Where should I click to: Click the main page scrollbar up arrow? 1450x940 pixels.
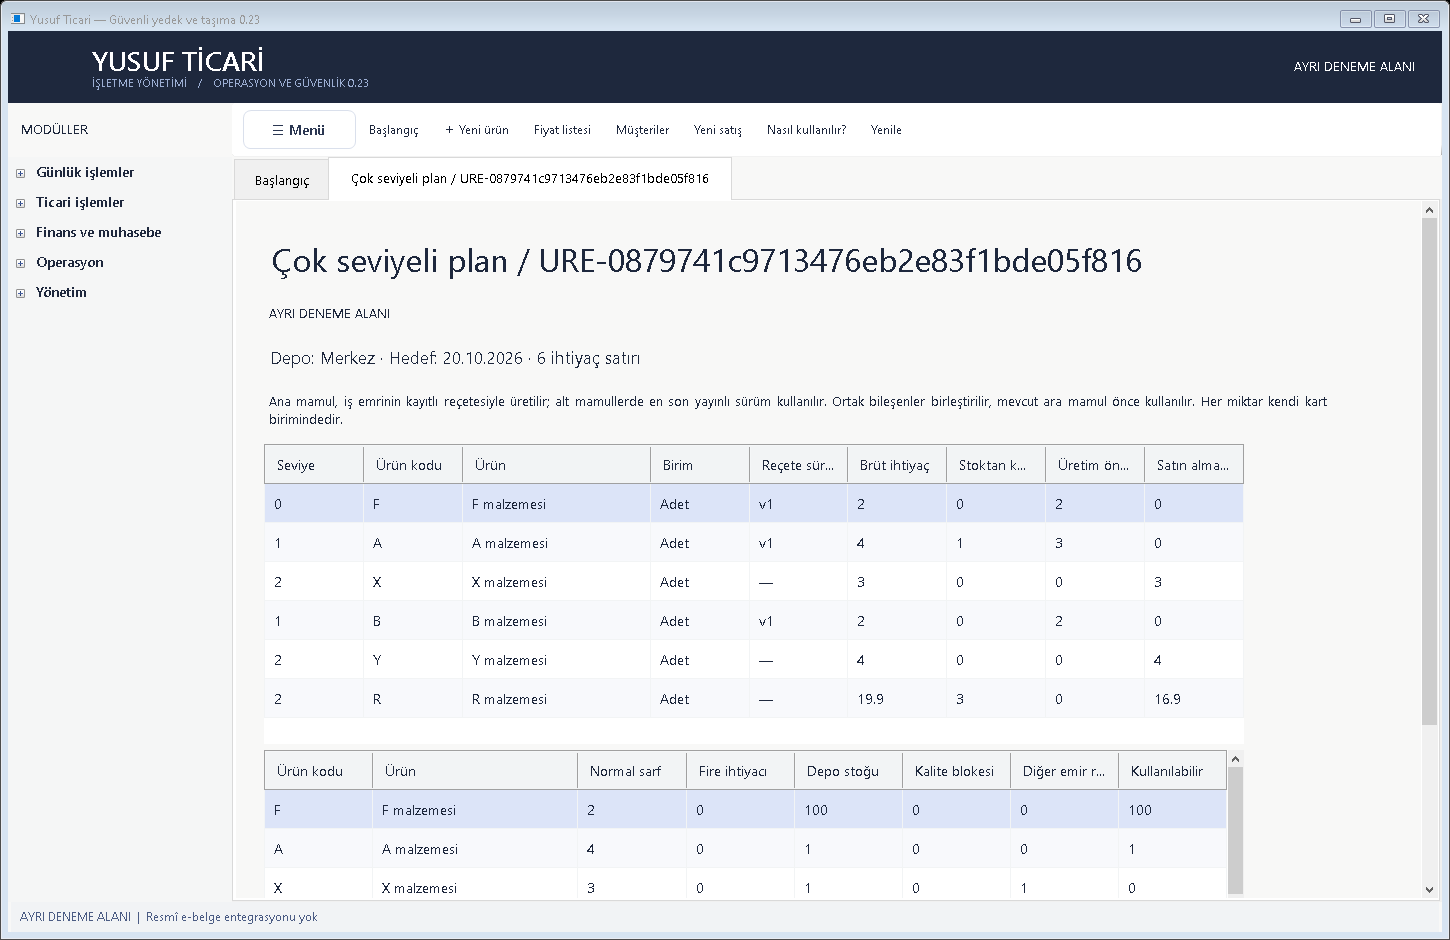pyautogui.click(x=1429, y=210)
